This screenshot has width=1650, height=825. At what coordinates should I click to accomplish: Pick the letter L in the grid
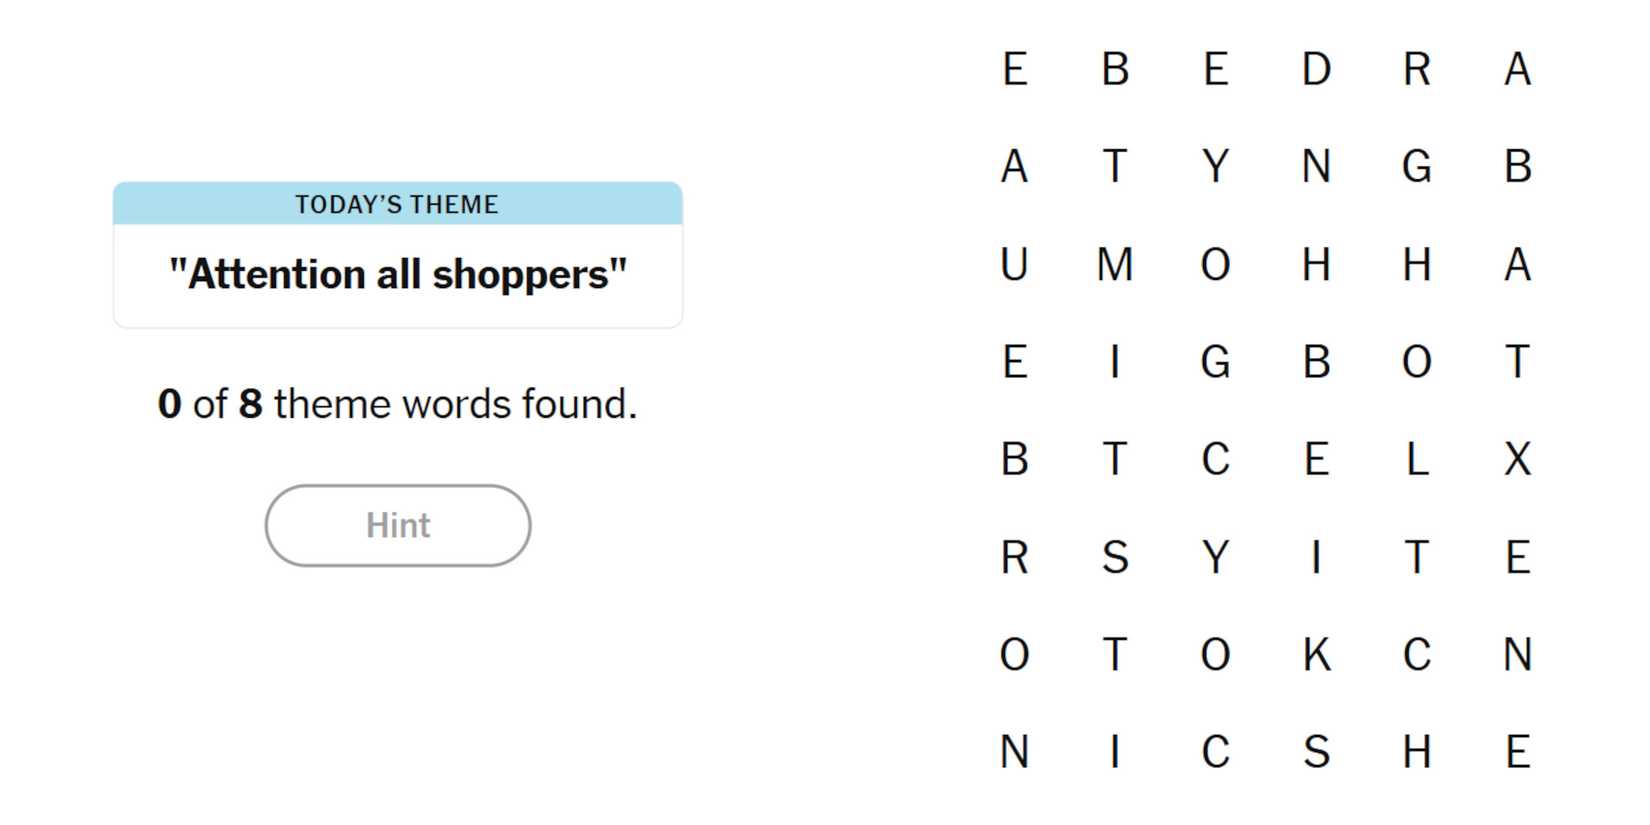(x=1417, y=460)
